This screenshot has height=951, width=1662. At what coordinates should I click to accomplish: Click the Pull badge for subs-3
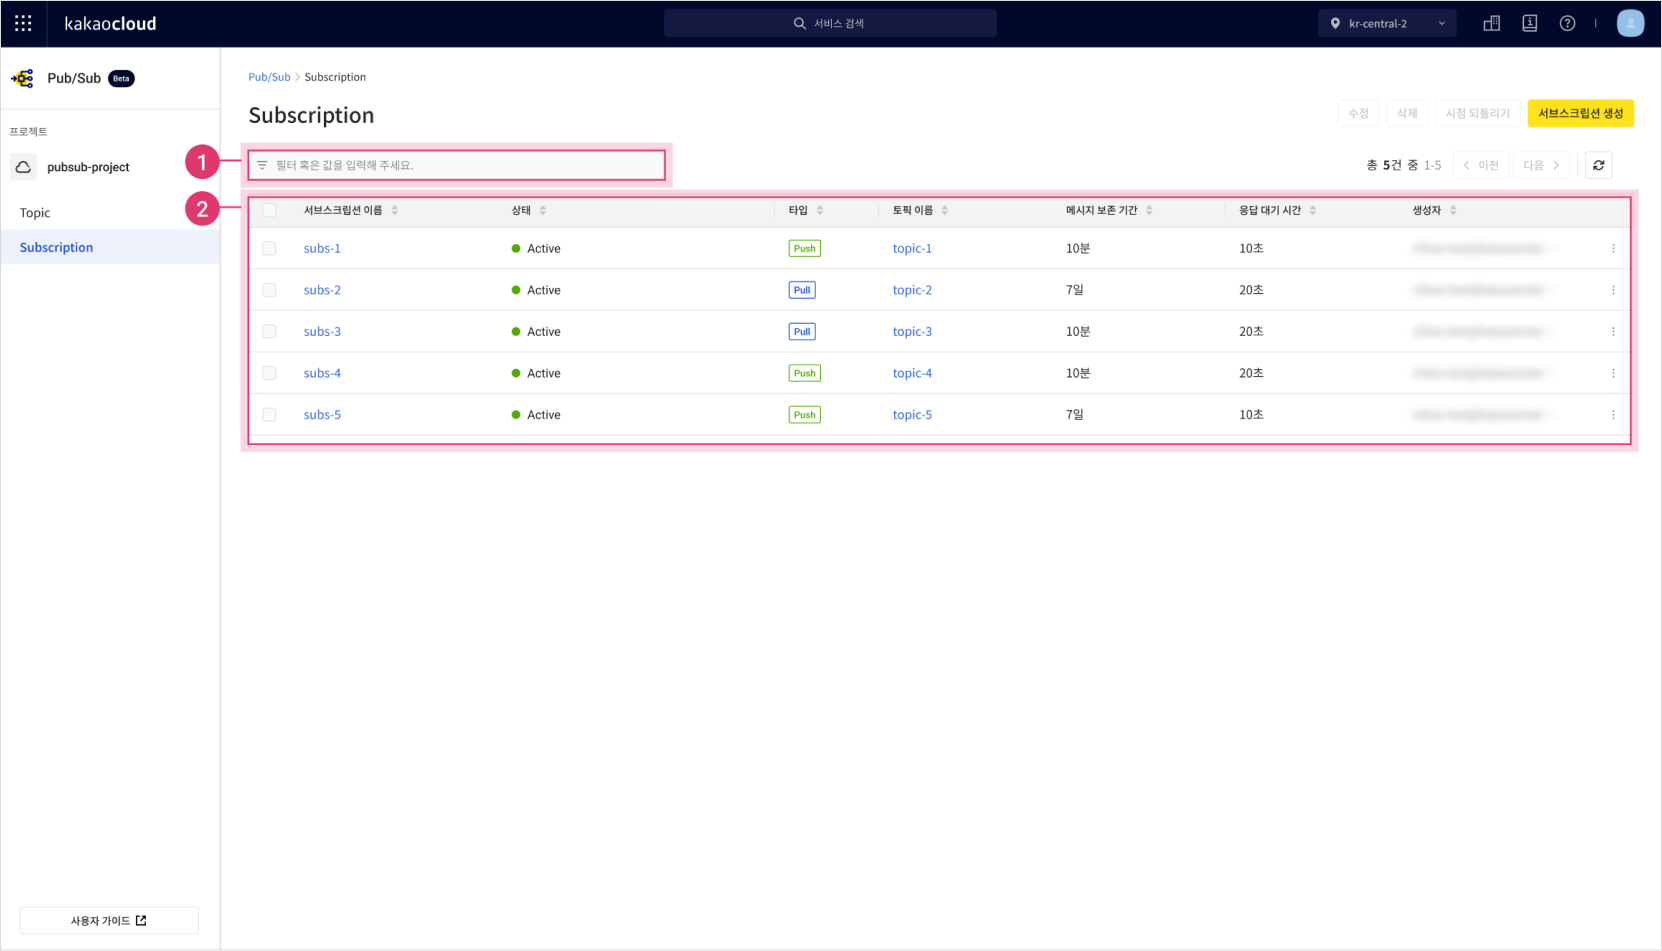802,331
